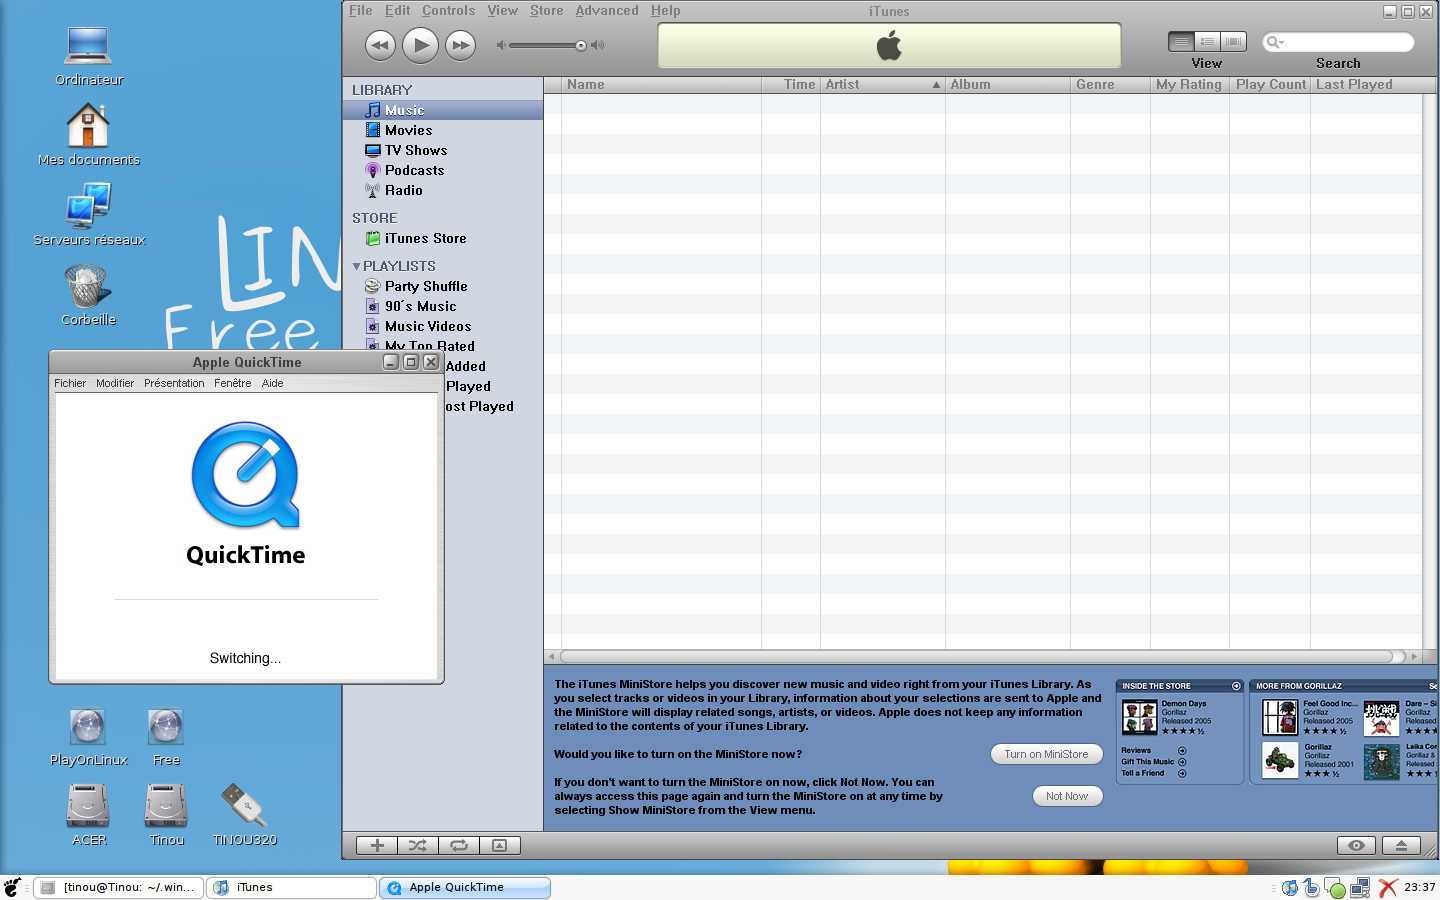Image resolution: width=1440 pixels, height=900 pixels.
Task: Sort tracks by the Name column
Action: (x=661, y=85)
